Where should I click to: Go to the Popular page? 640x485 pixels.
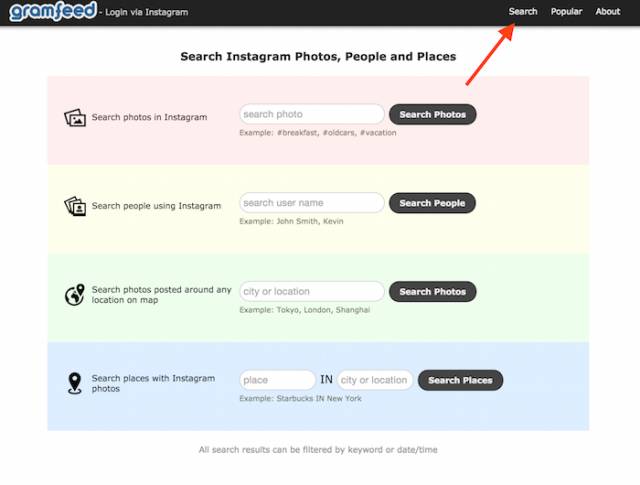(566, 12)
